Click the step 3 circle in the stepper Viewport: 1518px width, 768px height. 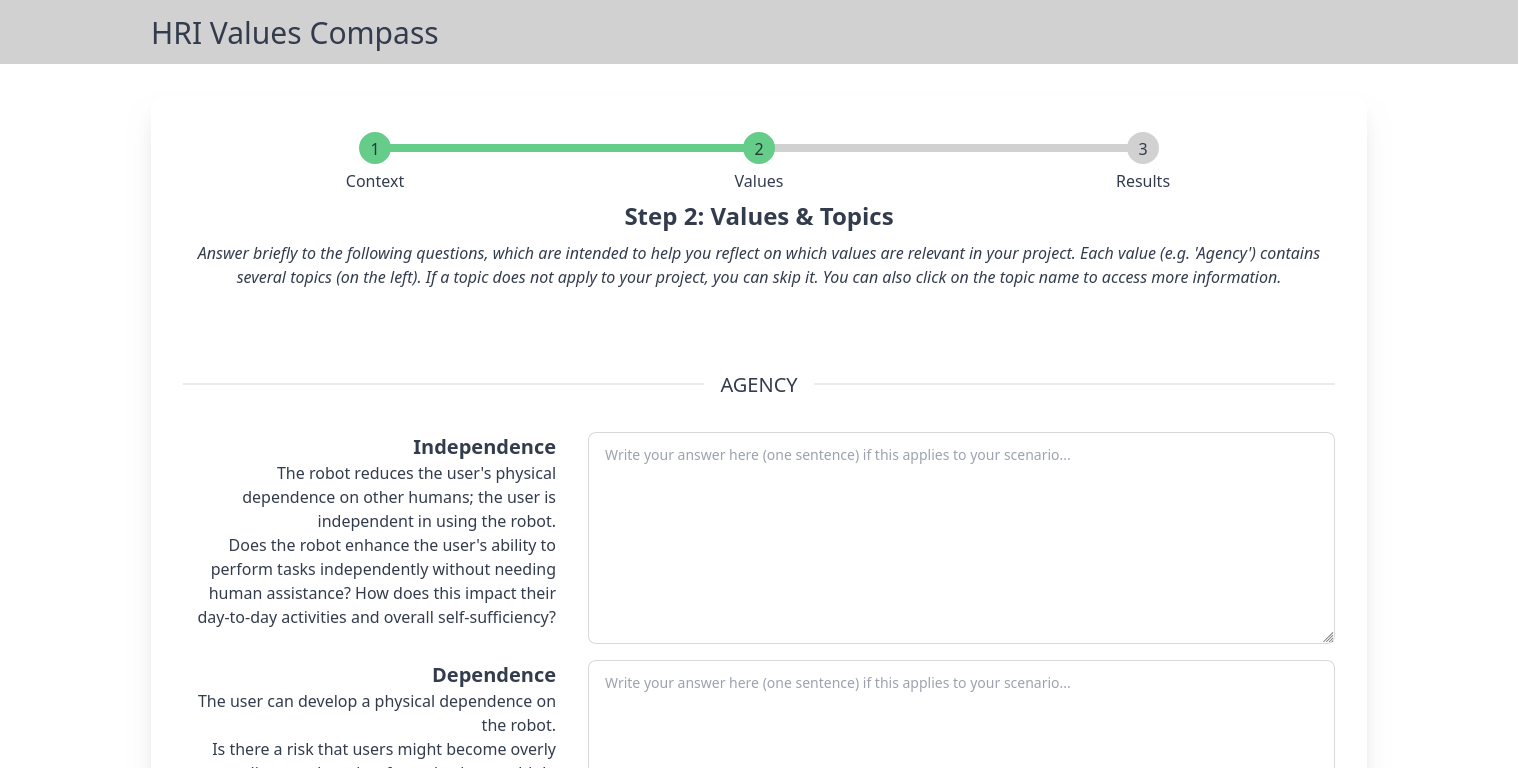click(x=1143, y=149)
